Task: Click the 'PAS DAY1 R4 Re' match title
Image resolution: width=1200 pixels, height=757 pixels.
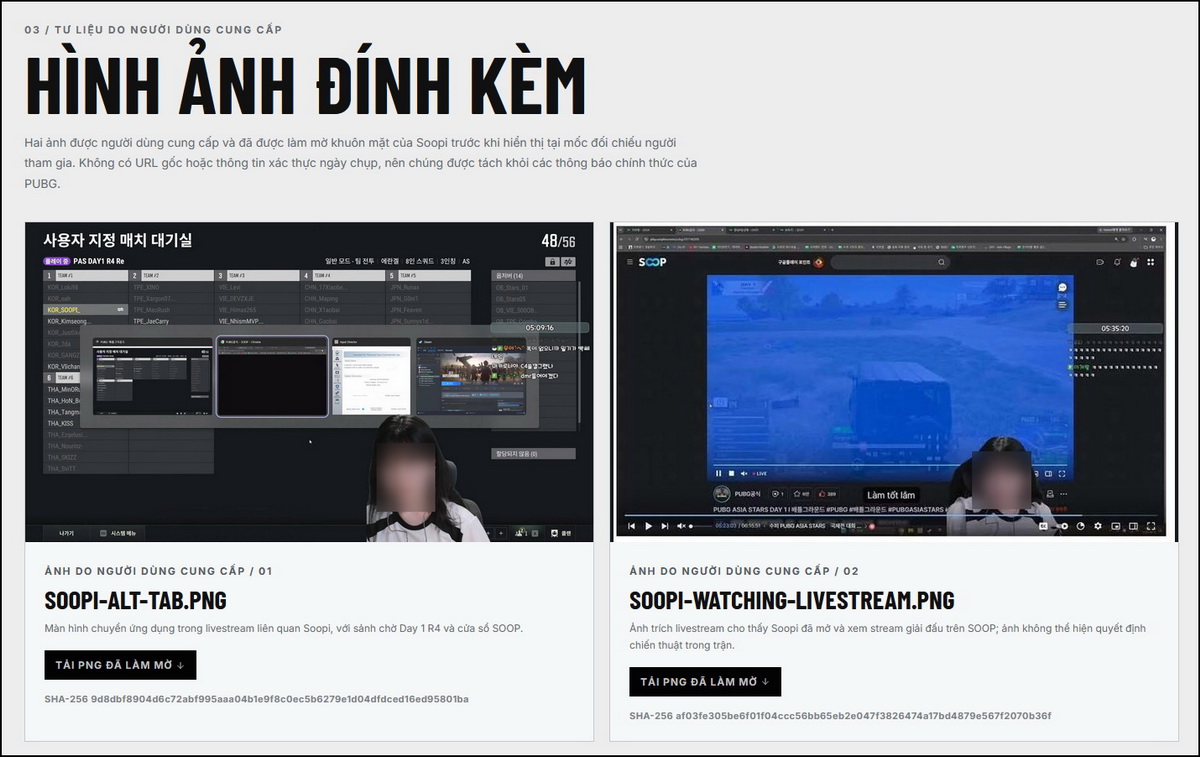Action: pyautogui.click(x=99, y=261)
